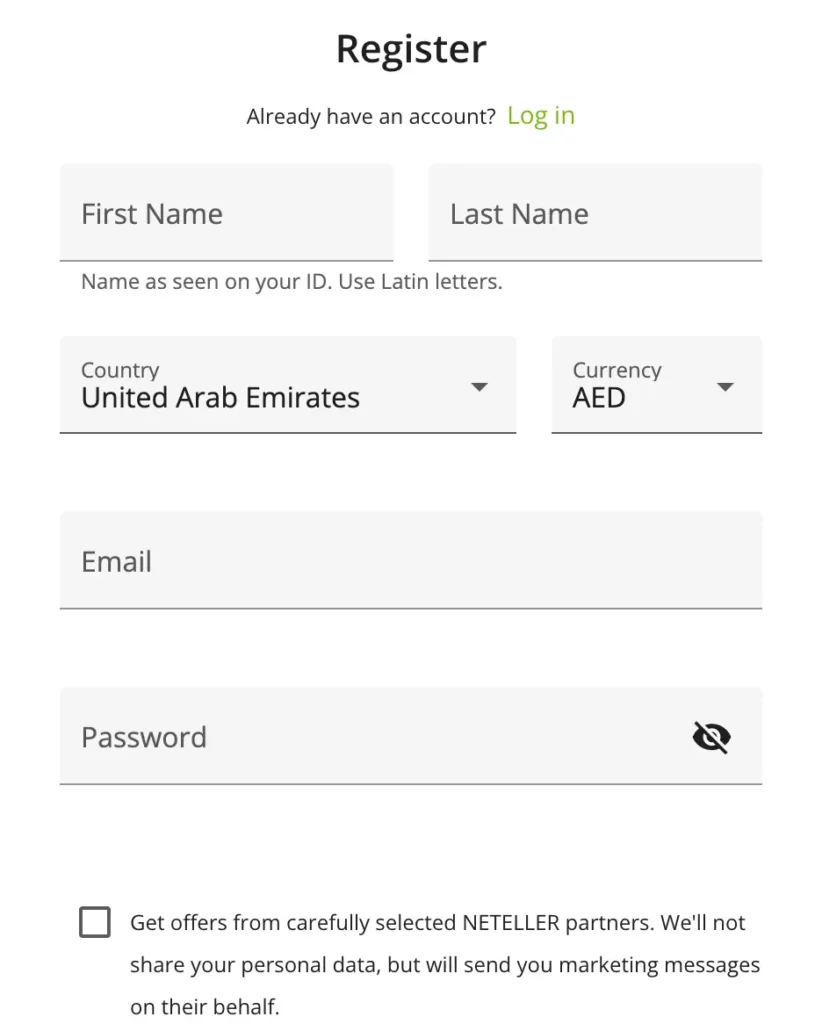Viewport: 815px width, 1024px height.
Task: Toggle password visibility eye icon
Action: pyautogui.click(x=711, y=738)
